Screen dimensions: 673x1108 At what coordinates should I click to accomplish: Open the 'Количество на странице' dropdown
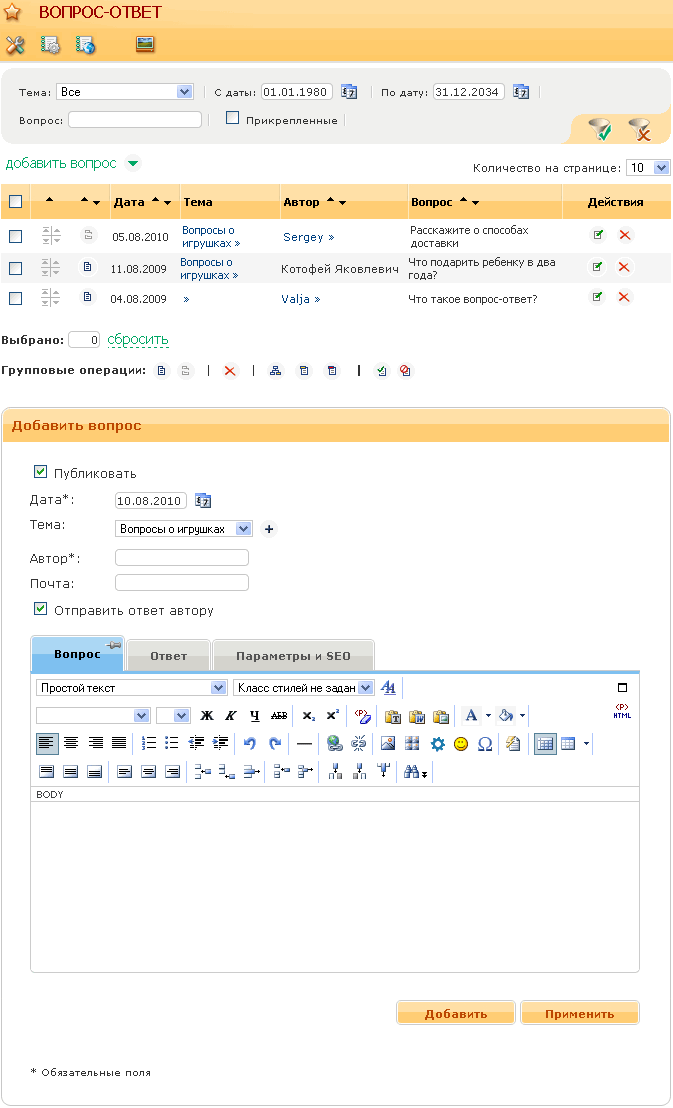(x=647, y=168)
